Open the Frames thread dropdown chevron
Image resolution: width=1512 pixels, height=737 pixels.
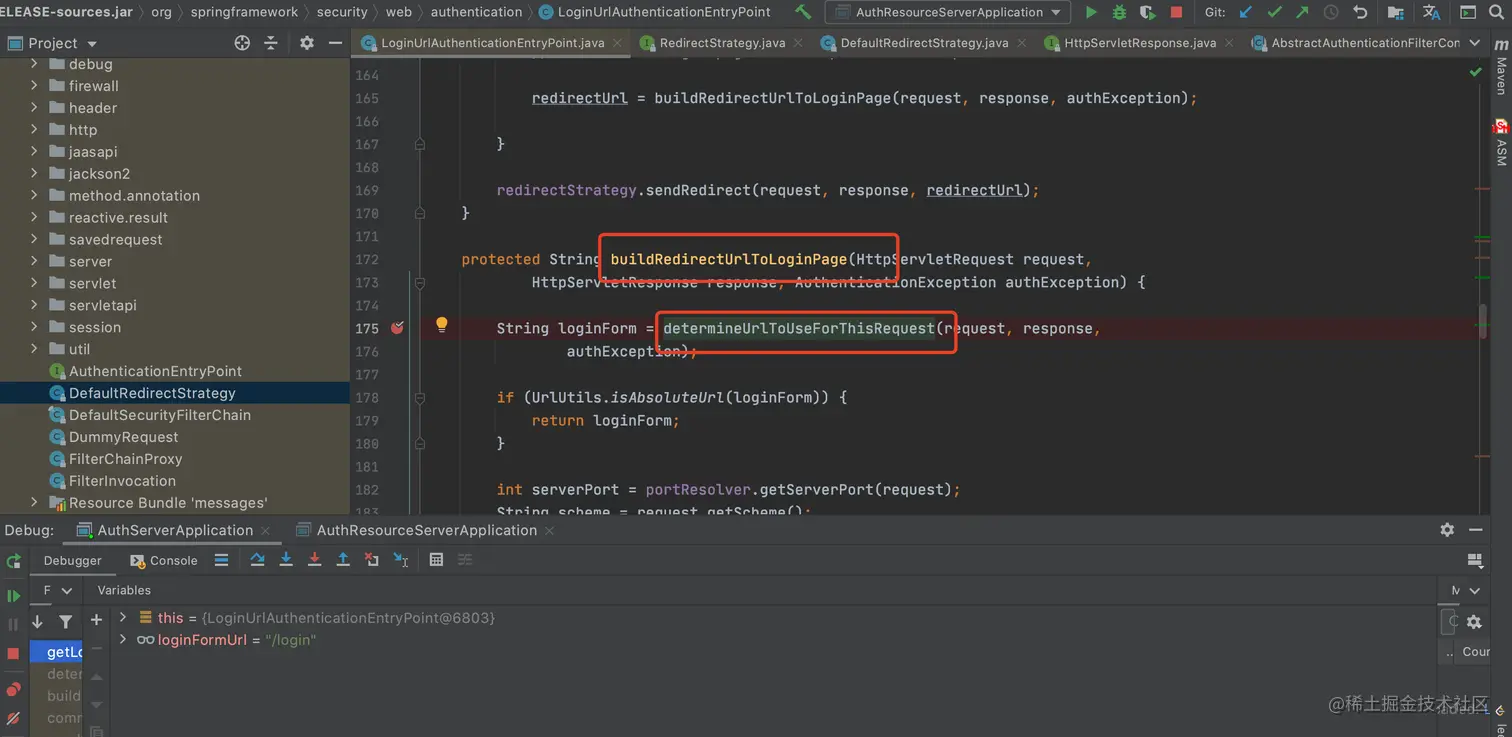[x=67, y=591]
